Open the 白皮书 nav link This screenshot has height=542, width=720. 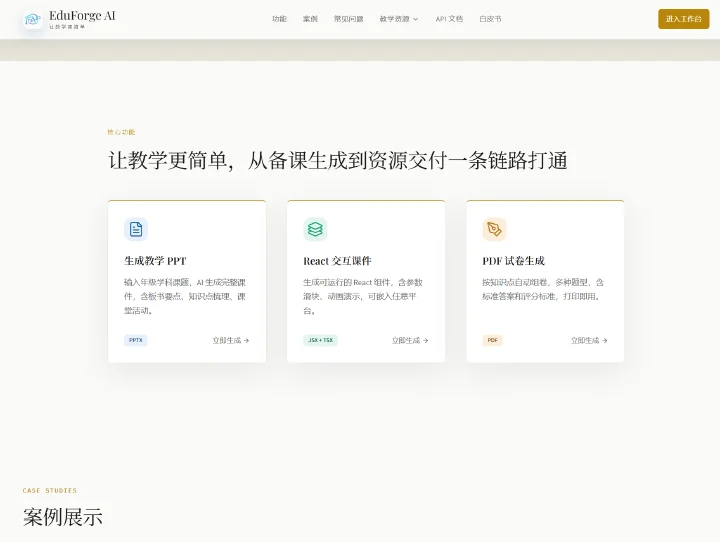(490, 19)
